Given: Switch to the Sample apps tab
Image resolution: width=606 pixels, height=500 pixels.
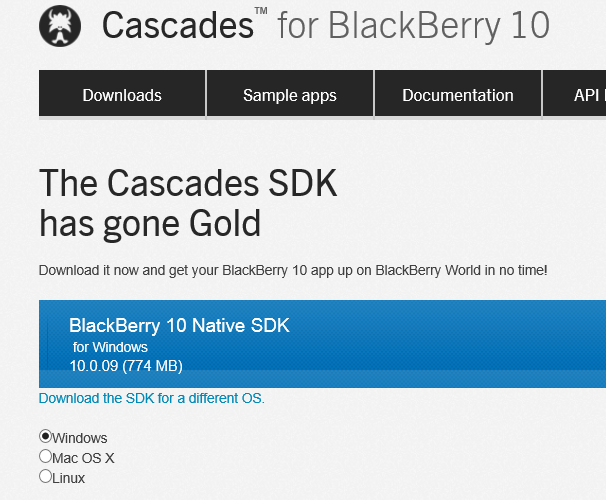Looking at the screenshot, I should (290, 93).
